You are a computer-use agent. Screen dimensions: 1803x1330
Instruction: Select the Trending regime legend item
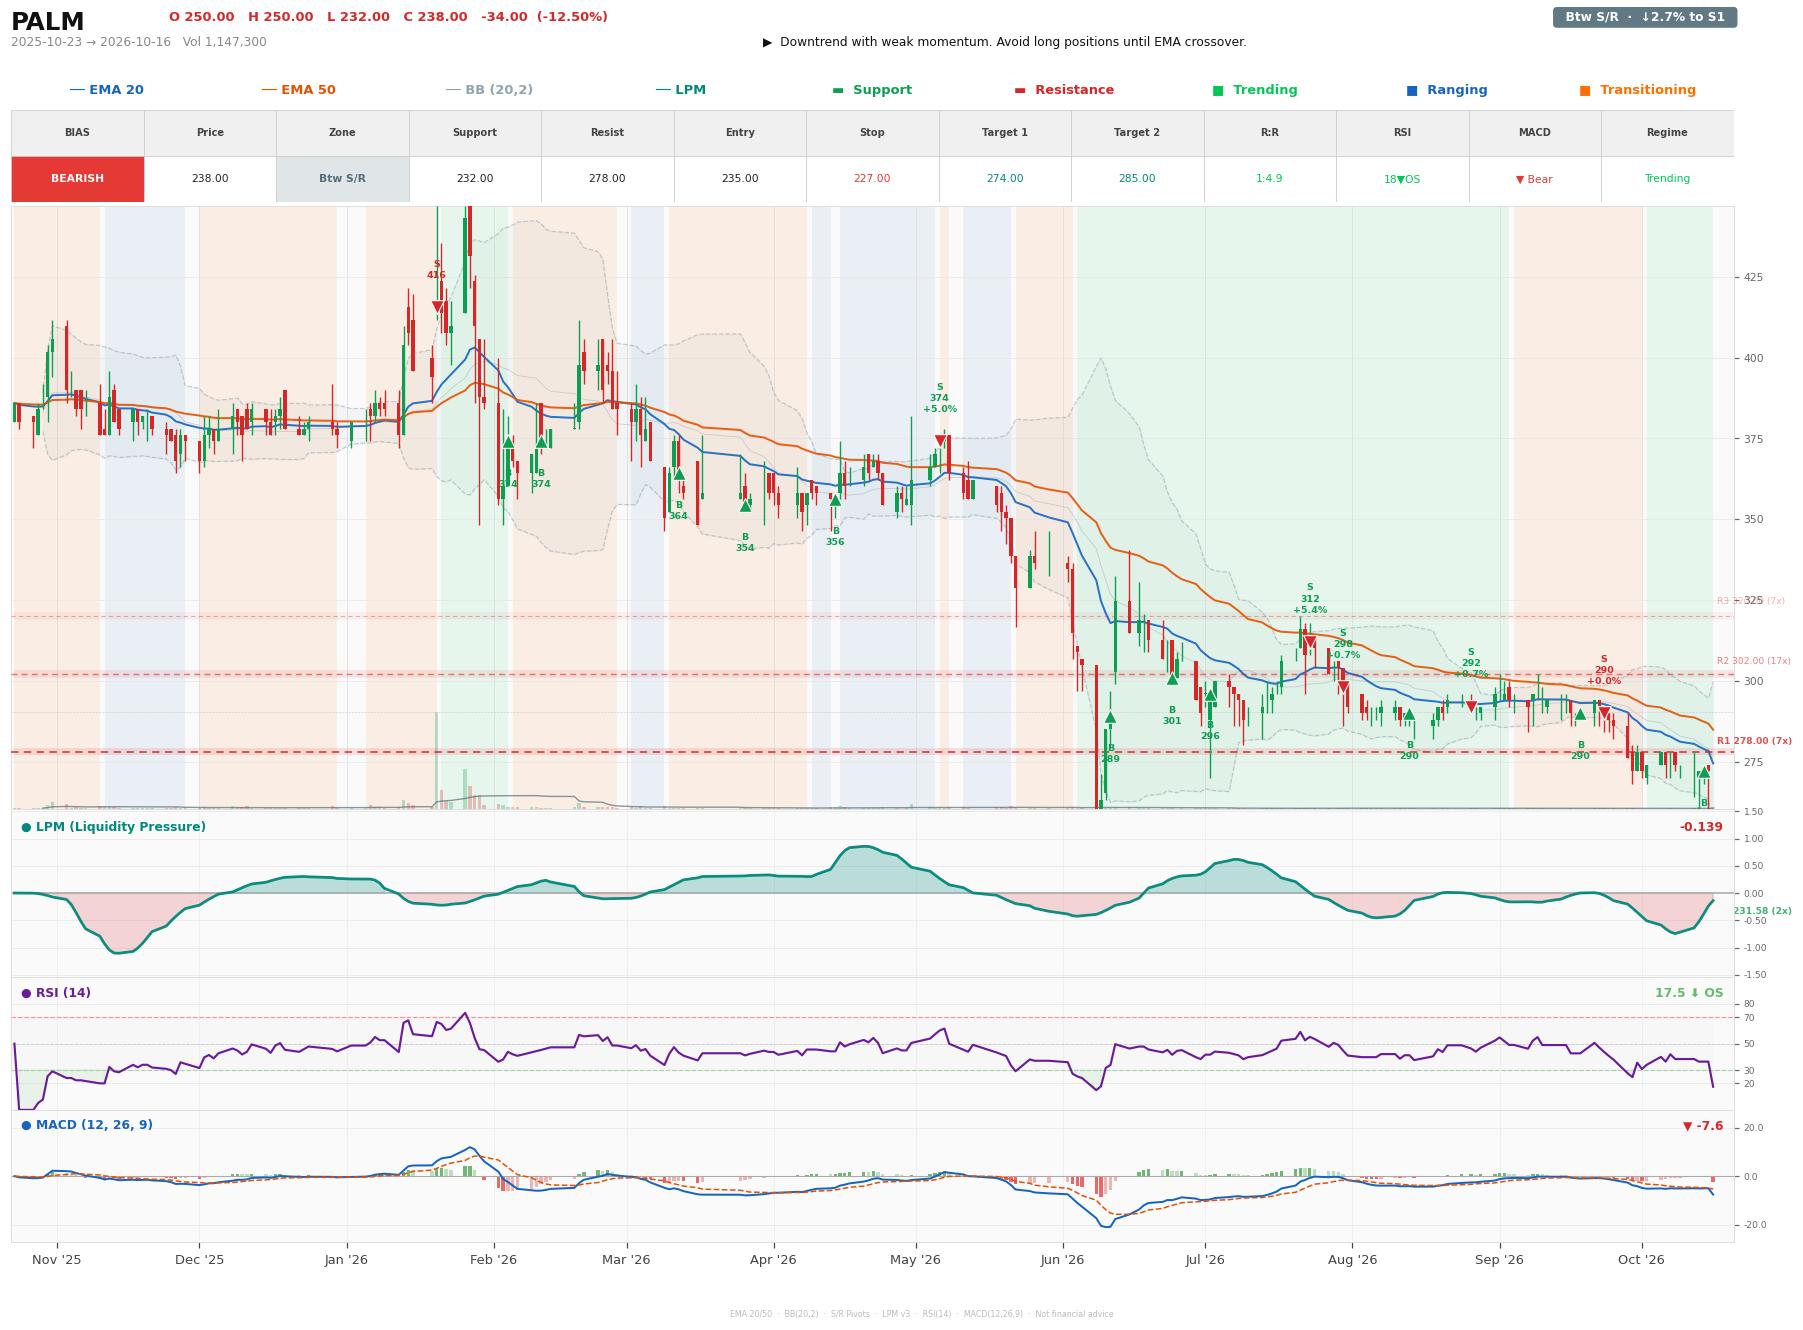pyautogui.click(x=1255, y=90)
